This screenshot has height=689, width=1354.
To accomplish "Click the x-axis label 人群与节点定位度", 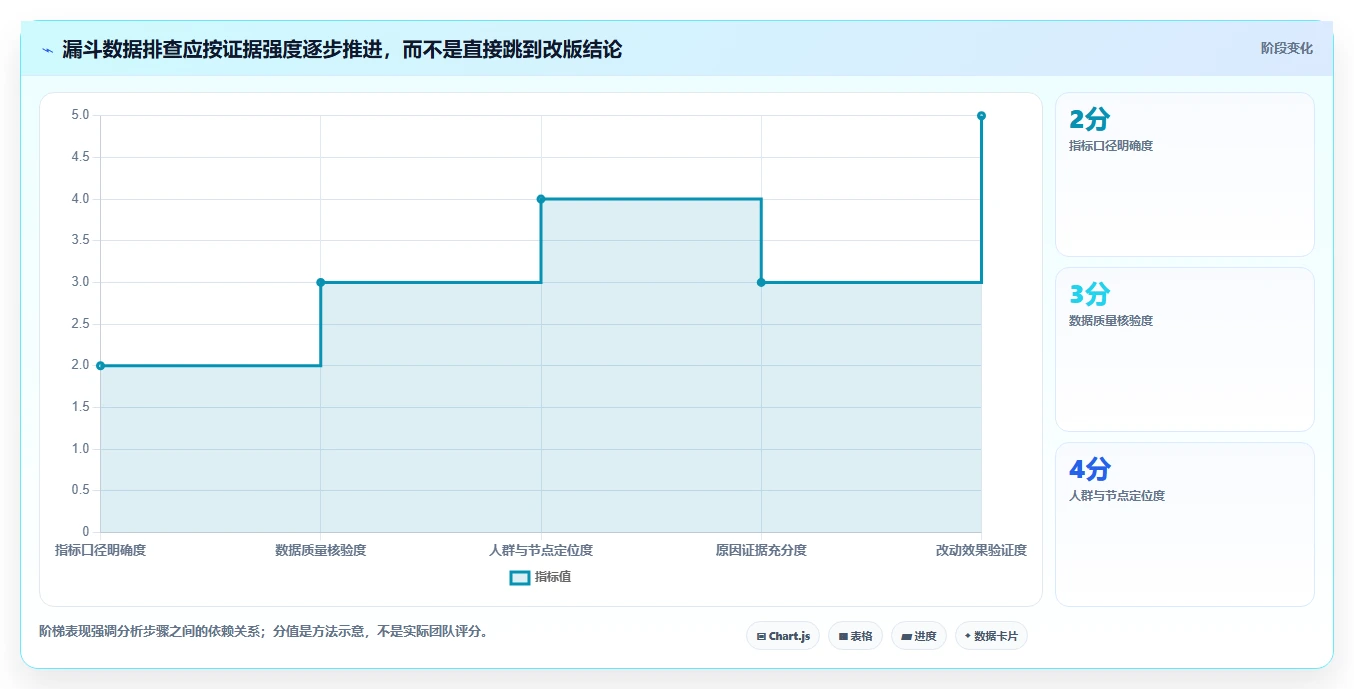I will (541, 550).
